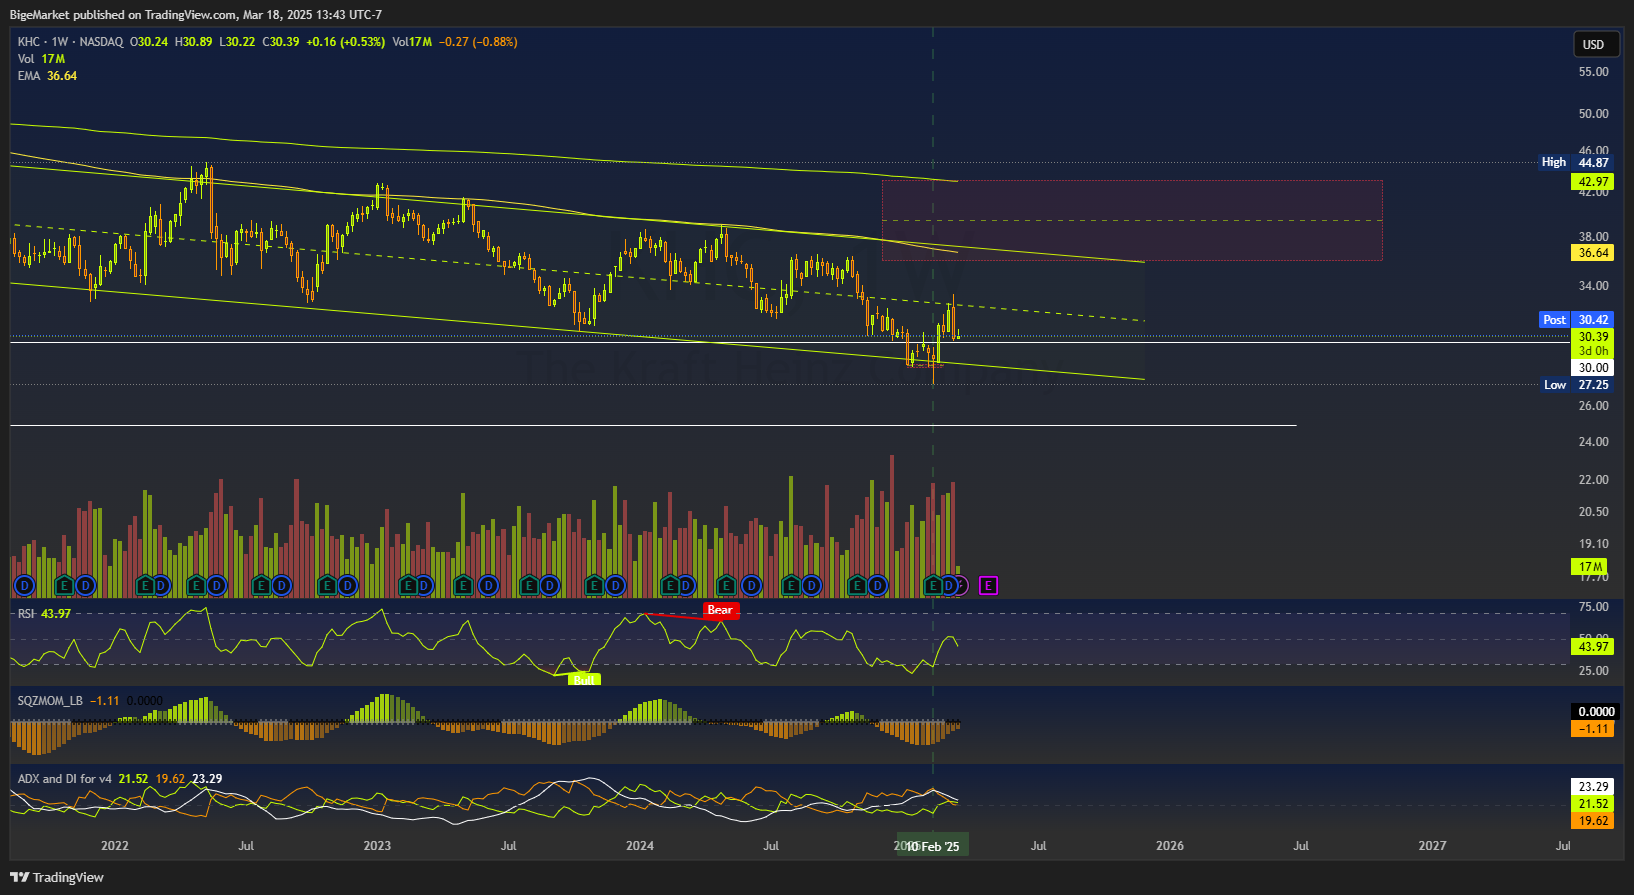This screenshot has height=895, width=1634.
Task: Click the 10 Feb '25 crosshair date label
Action: [933, 846]
